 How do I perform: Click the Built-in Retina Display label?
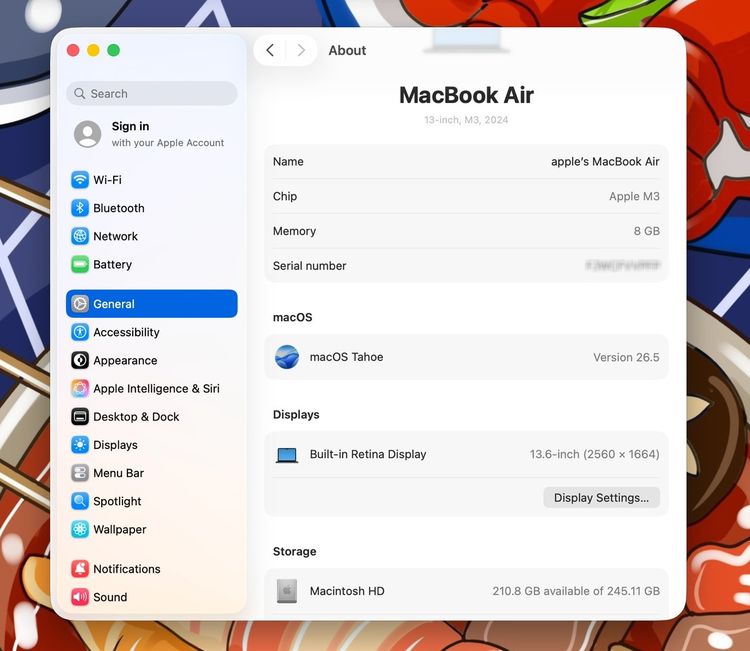[368, 454]
